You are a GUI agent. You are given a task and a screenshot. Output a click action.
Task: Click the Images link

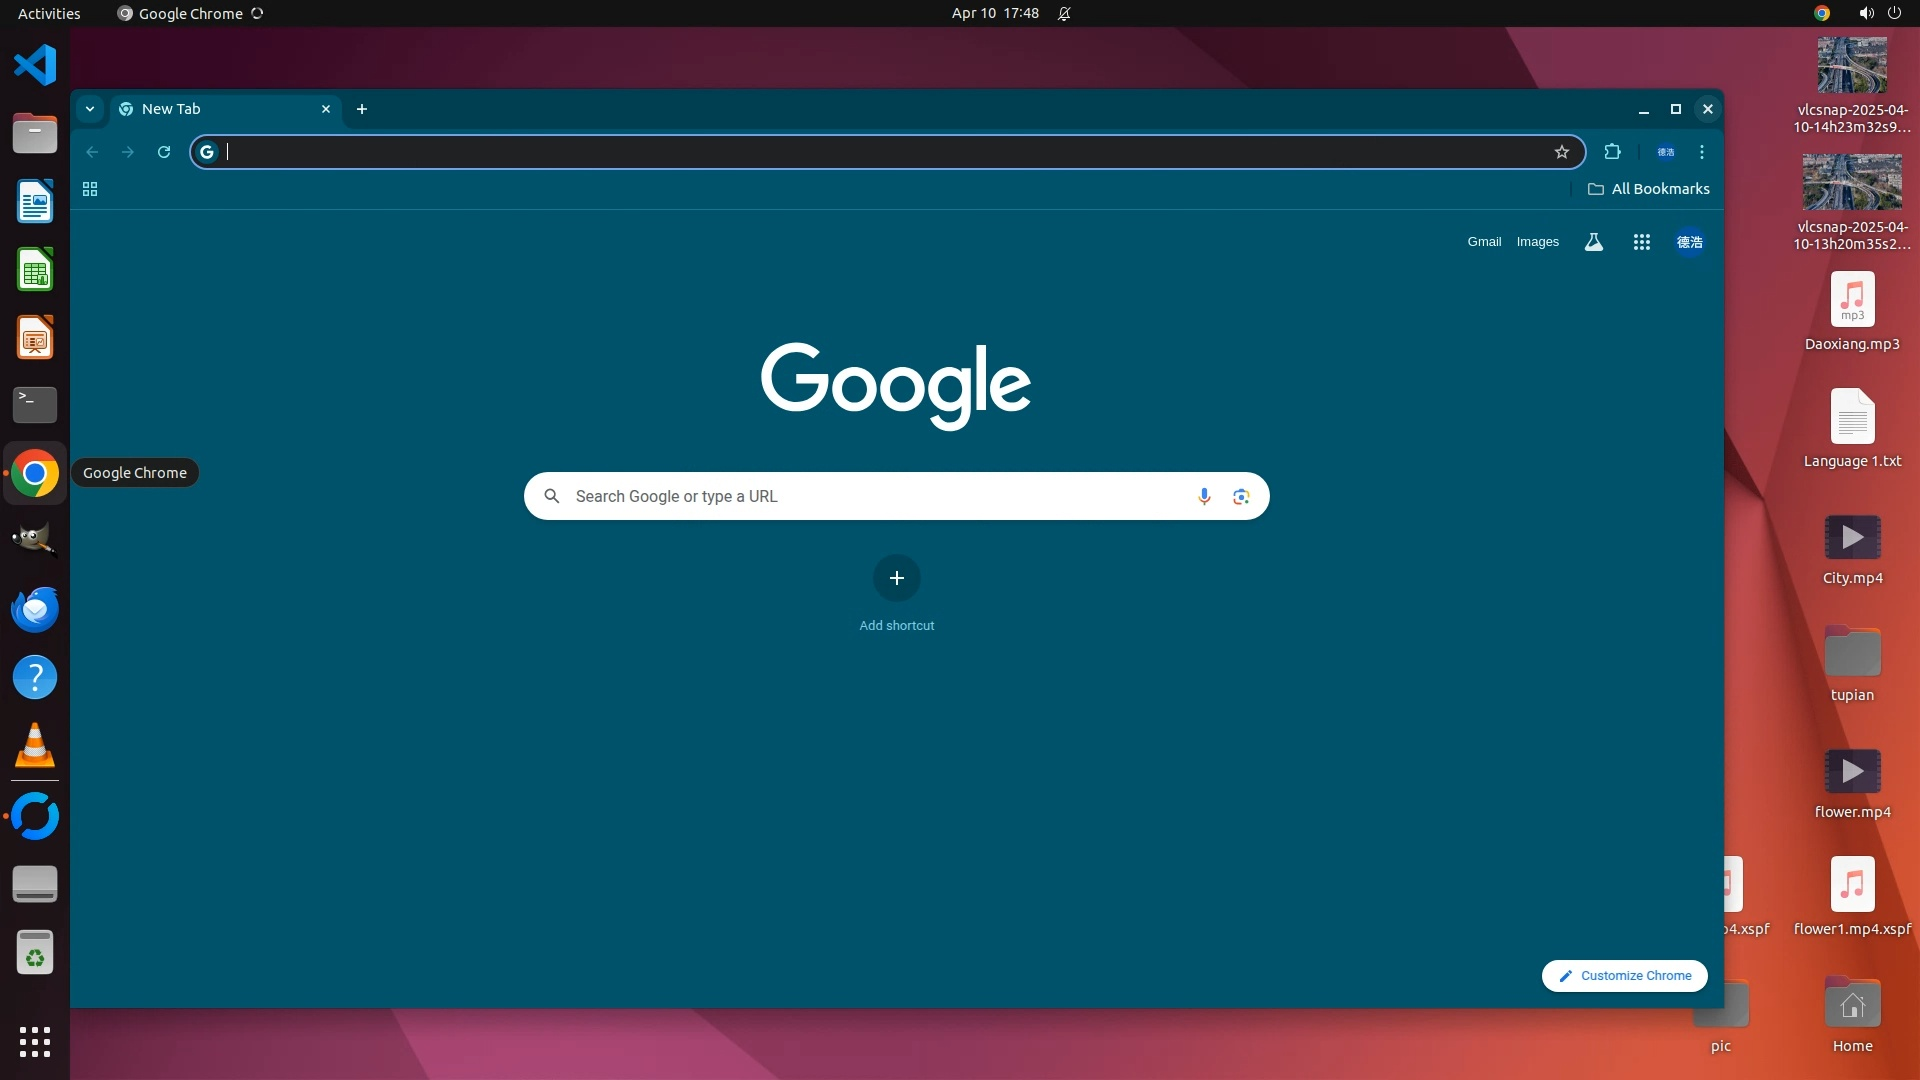(x=1537, y=242)
